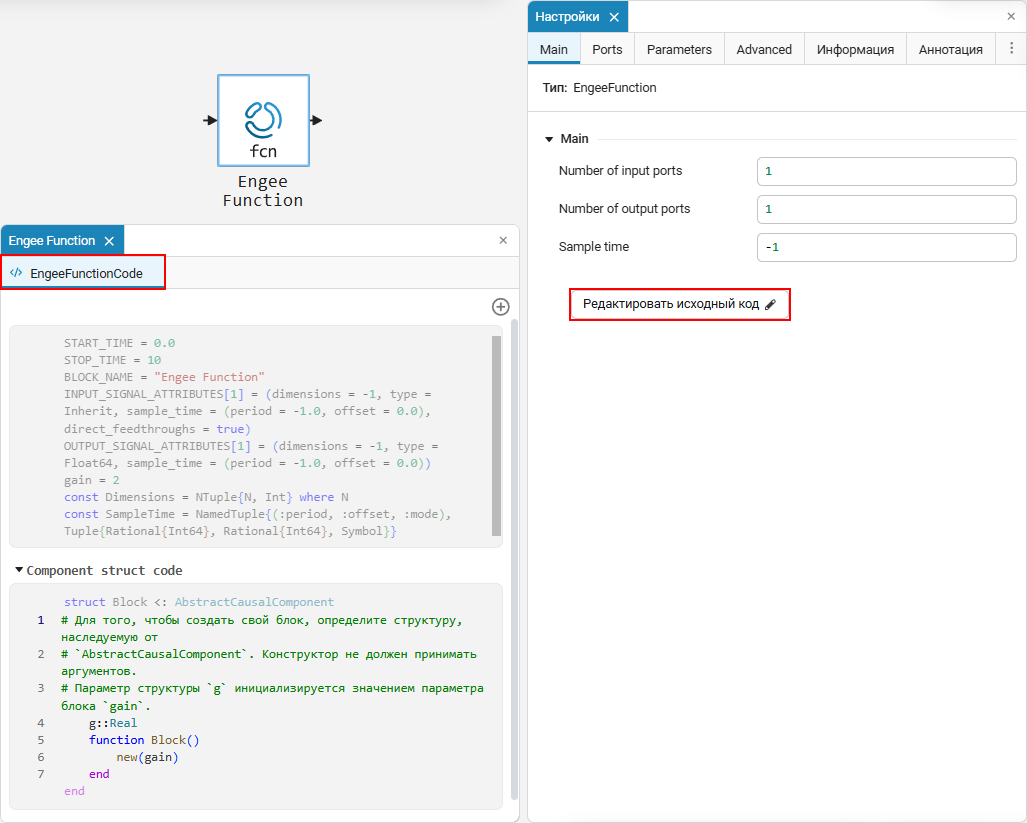The width and height of the screenshot is (1027, 823).
Task: Click the read-only code block scrollbar
Action: 496,435
